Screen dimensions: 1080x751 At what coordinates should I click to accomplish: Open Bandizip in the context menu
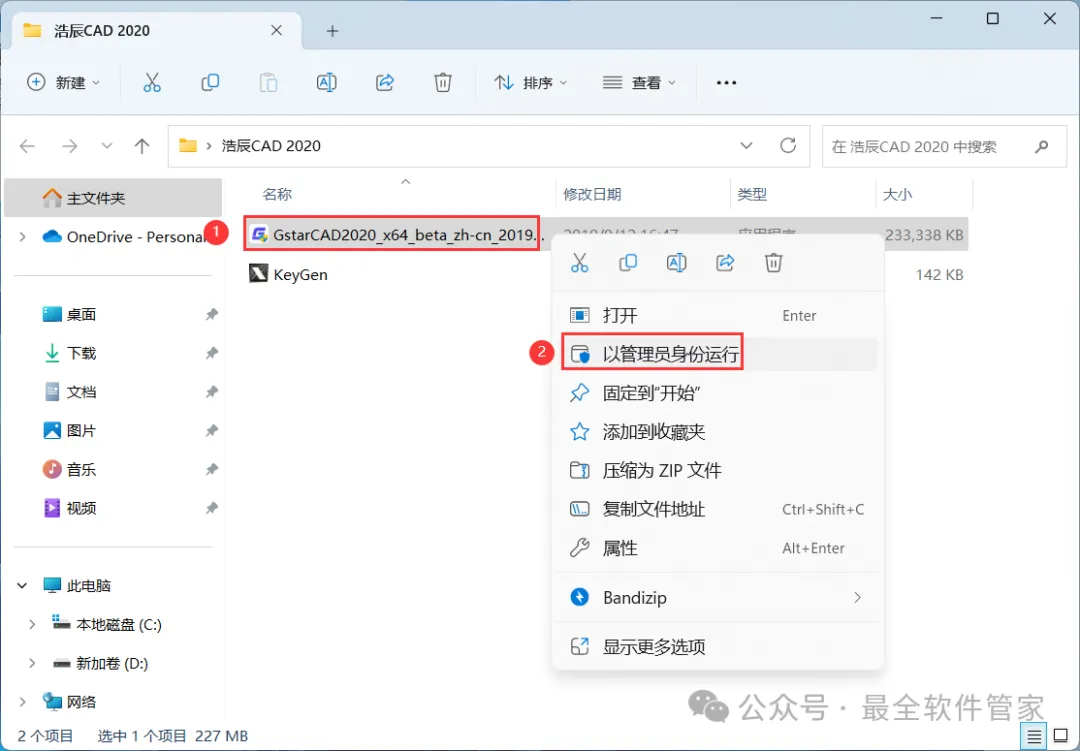(717, 597)
